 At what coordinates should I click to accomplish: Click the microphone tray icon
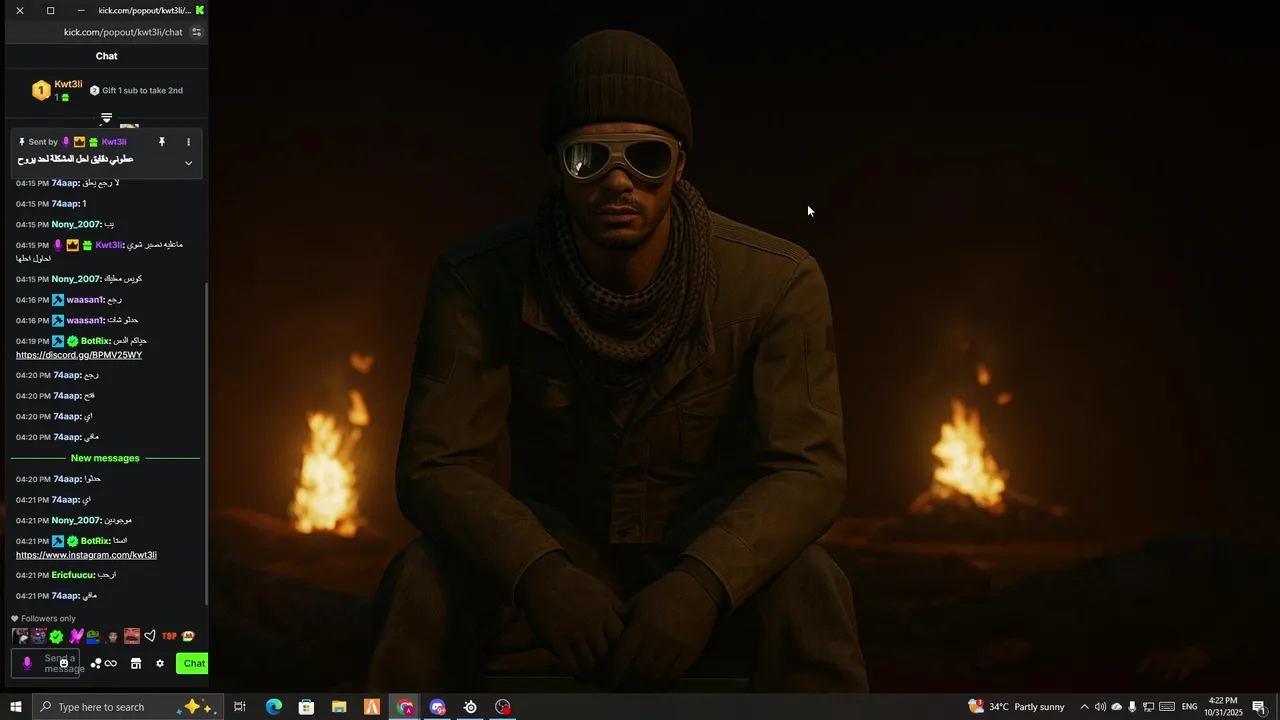1132,707
